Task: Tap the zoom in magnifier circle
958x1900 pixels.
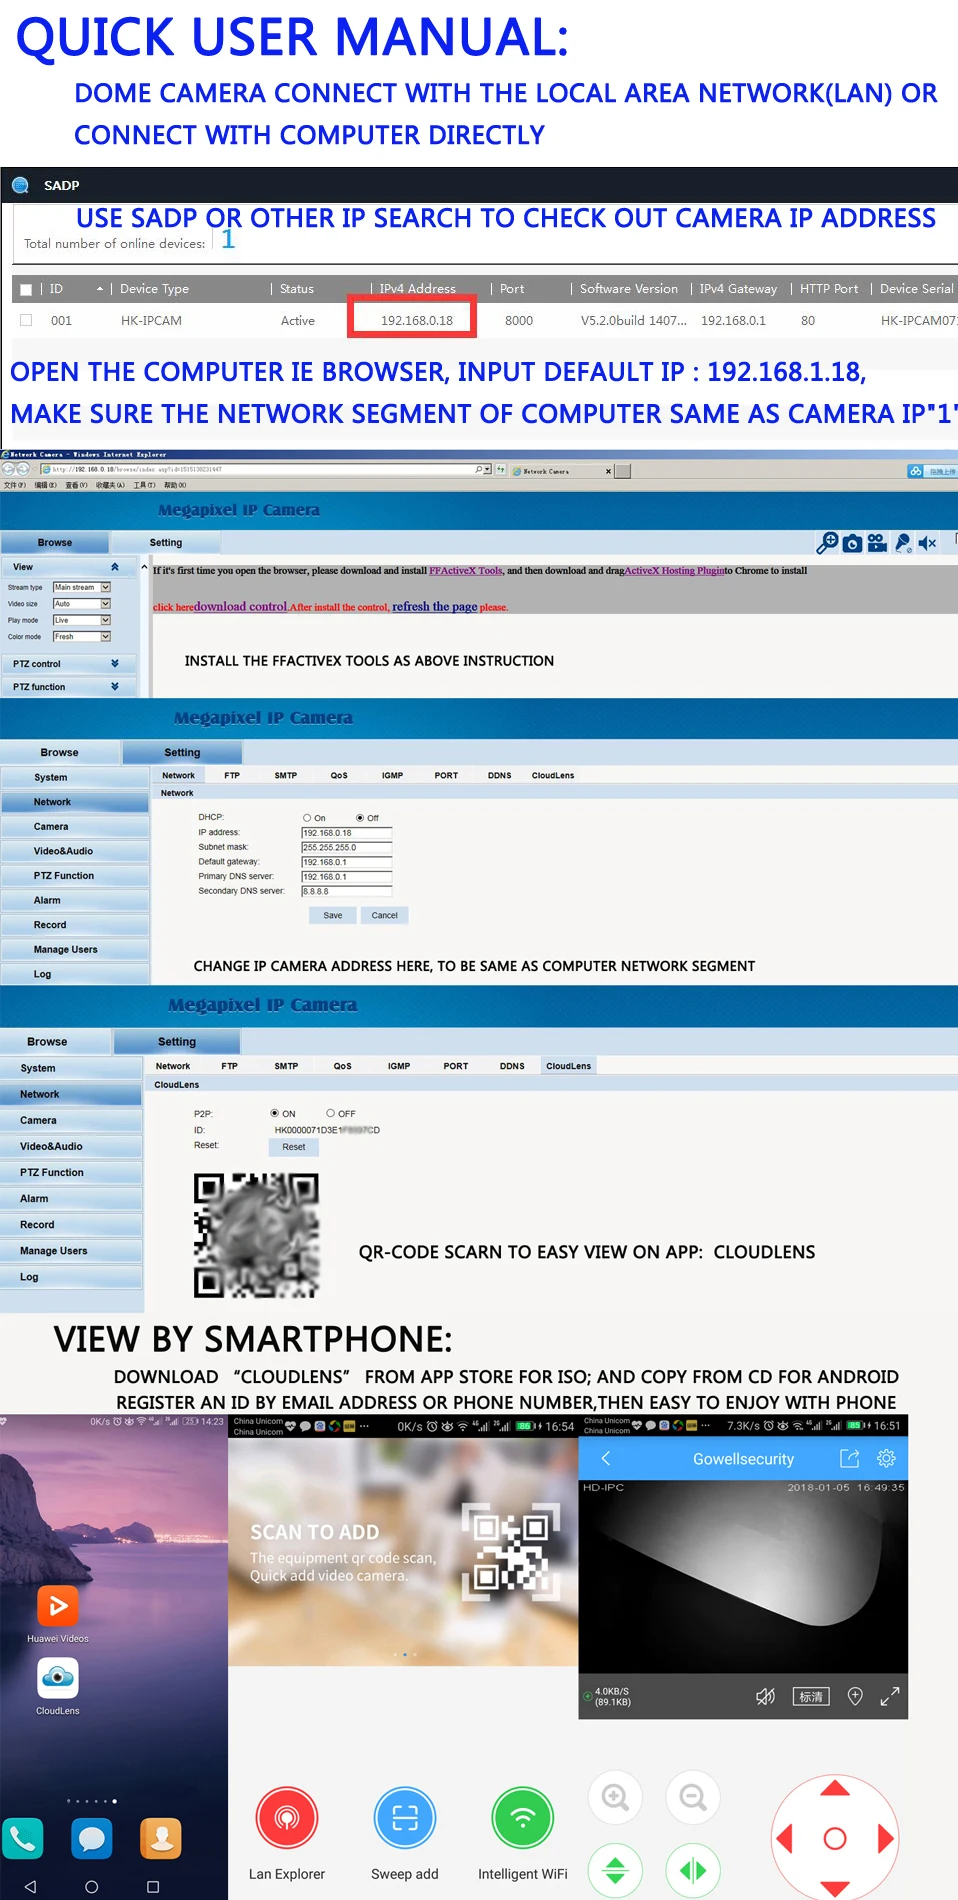Action: (616, 1797)
